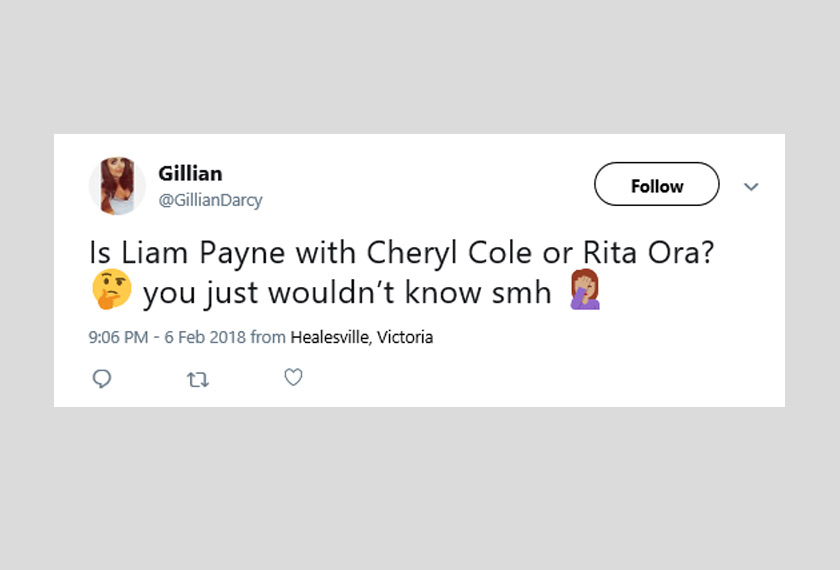Click the facepalm emoji after smh
The width and height of the screenshot is (840, 570).
(585, 290)
